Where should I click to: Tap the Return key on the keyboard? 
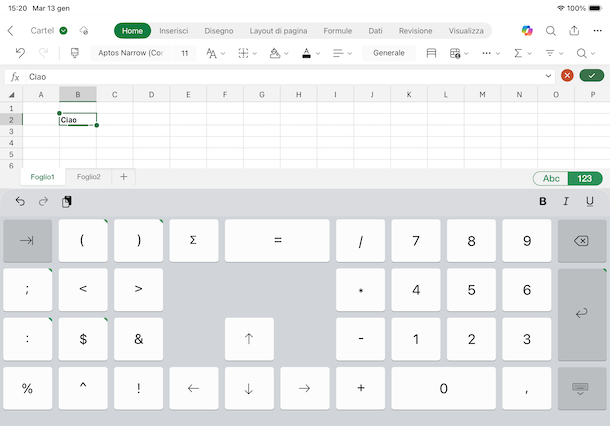point(582,314)
